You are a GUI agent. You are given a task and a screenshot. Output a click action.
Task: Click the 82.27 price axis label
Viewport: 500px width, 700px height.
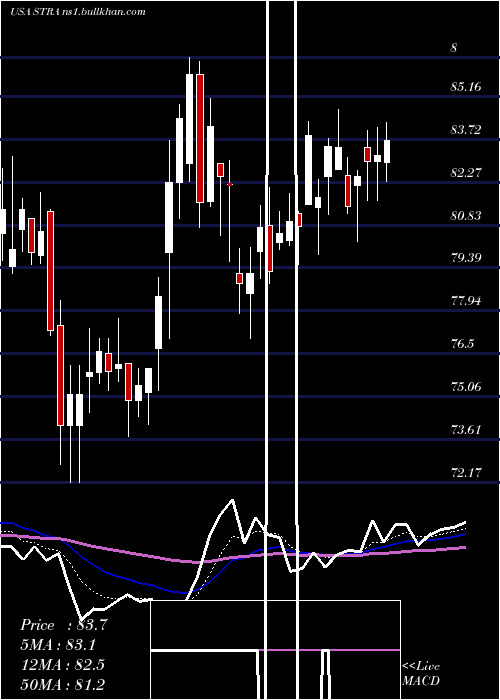point(466,173)
